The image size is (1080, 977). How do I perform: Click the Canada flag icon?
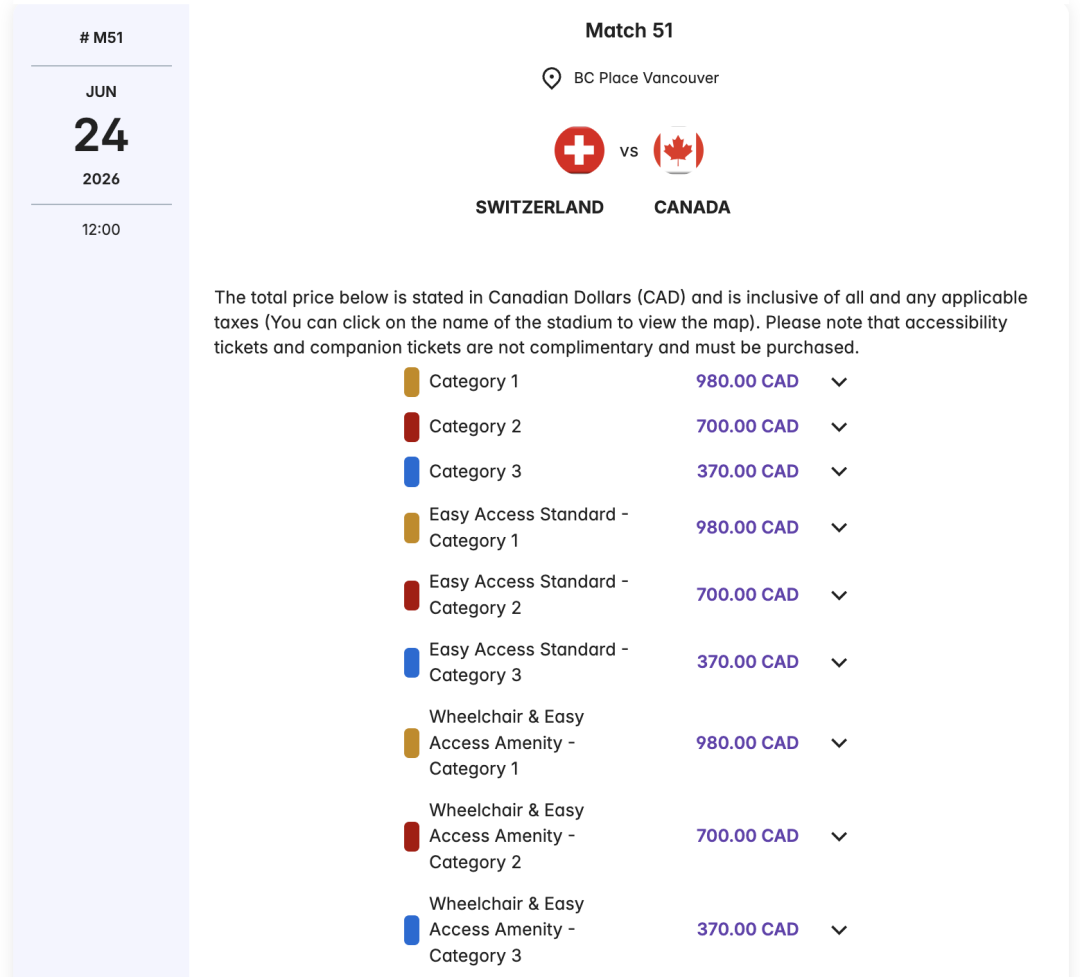coord(679,151)
